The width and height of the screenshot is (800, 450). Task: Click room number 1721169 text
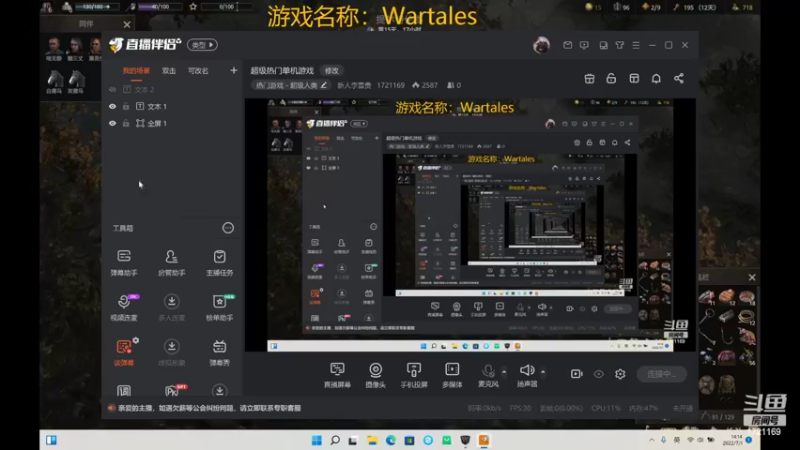pyautogui.click(x=390, y=85)
